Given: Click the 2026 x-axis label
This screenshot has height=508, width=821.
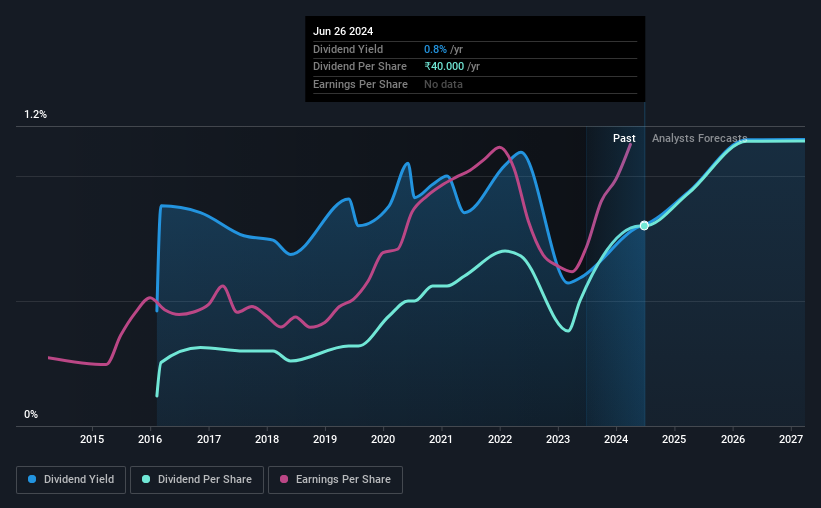Looking at the screenshot, I should [733, 439].
